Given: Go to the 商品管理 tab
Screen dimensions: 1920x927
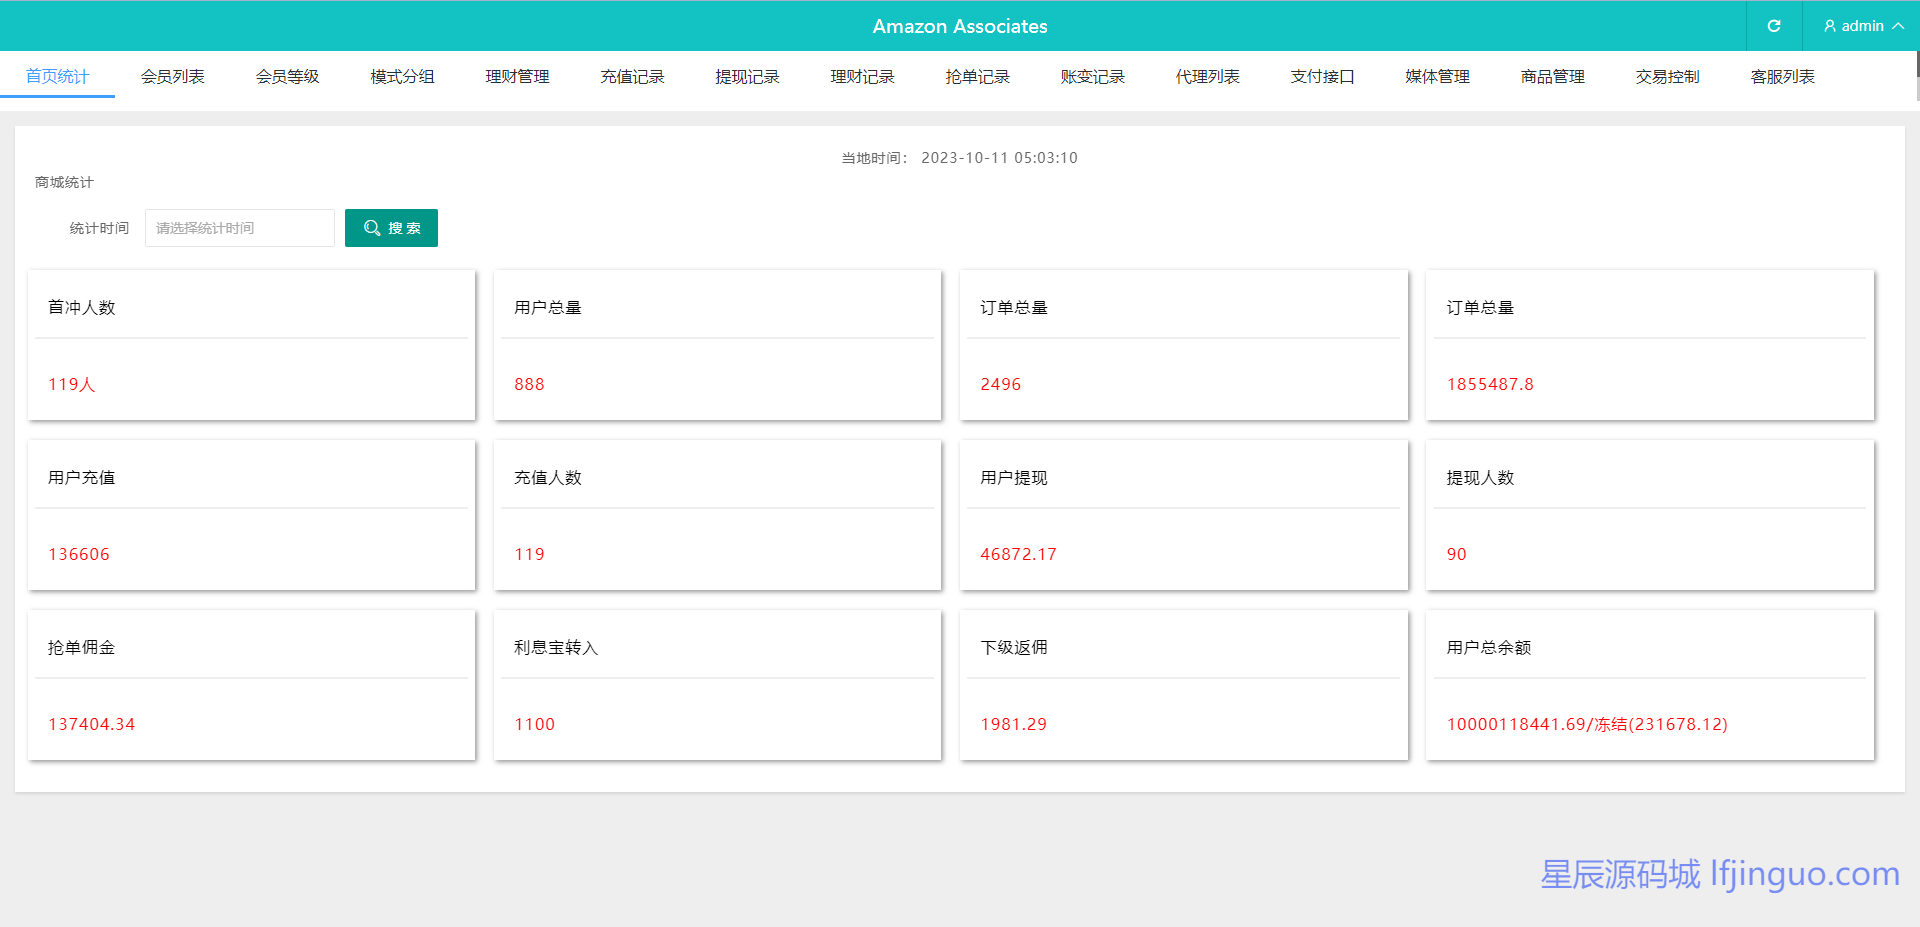Looking at the screenshot, I should pos(1552,77).
